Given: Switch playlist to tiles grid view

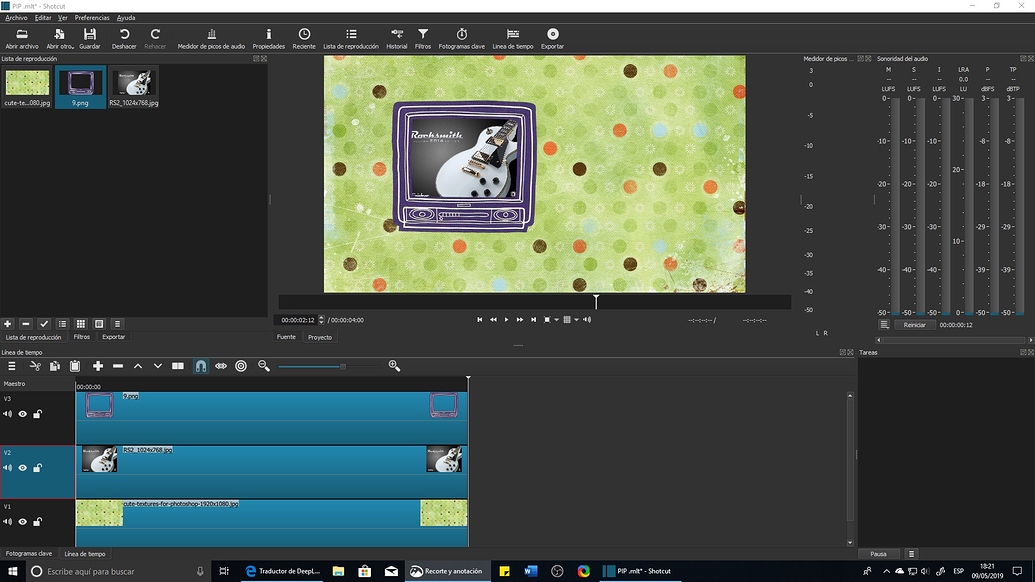Looking at the screenshot, I should tap(81, 324).
